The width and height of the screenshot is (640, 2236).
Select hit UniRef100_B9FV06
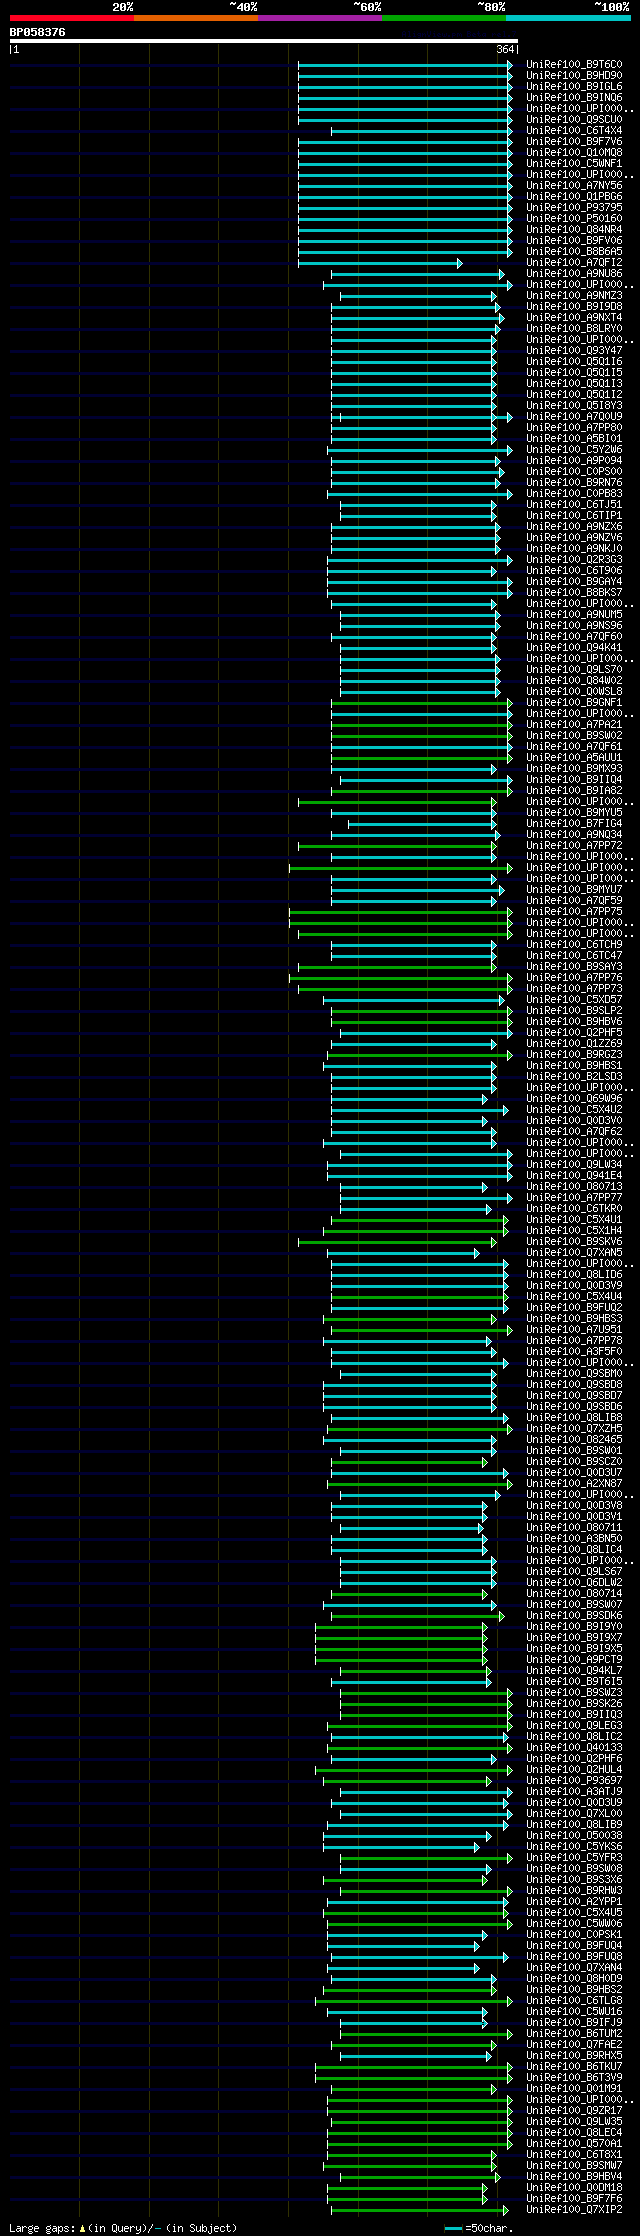[574, 241]
